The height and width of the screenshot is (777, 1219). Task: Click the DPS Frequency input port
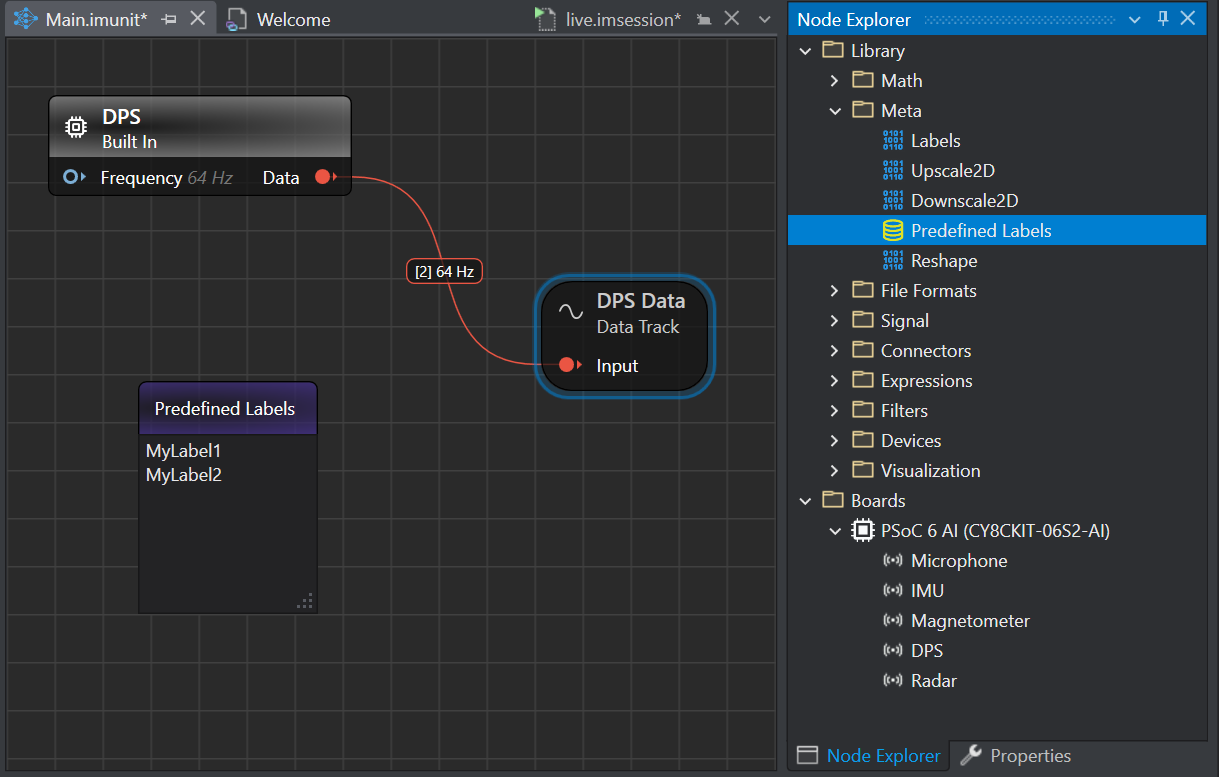[71, 177]
